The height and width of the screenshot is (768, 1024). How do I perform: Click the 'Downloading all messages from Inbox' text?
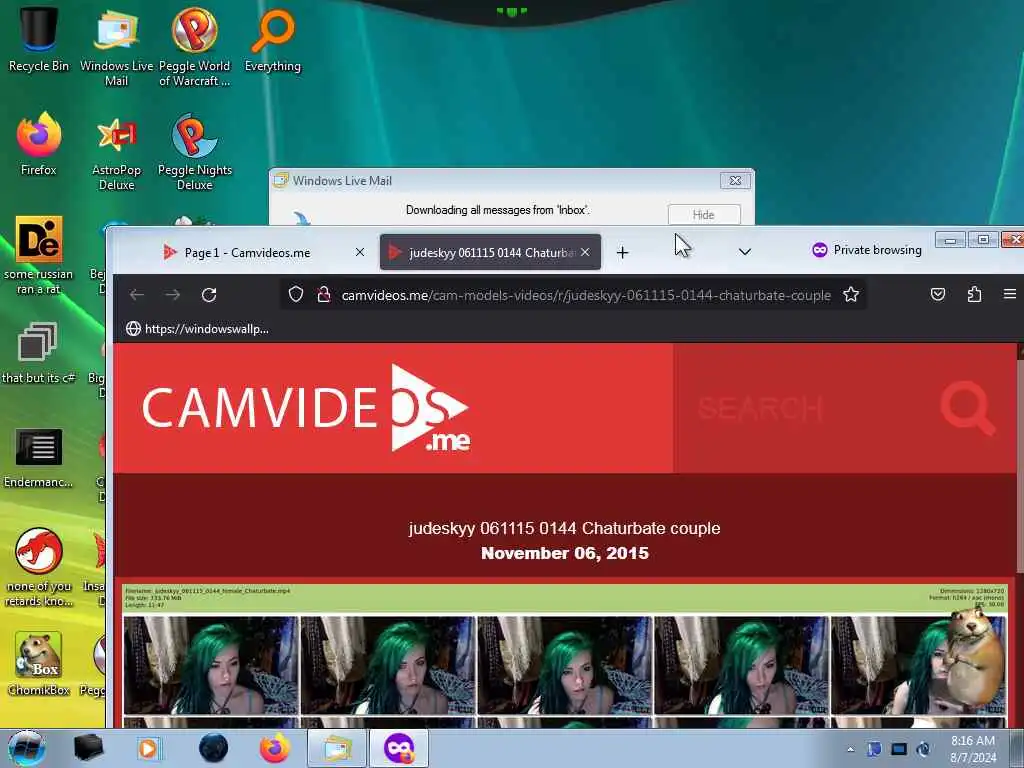point(498,210)
